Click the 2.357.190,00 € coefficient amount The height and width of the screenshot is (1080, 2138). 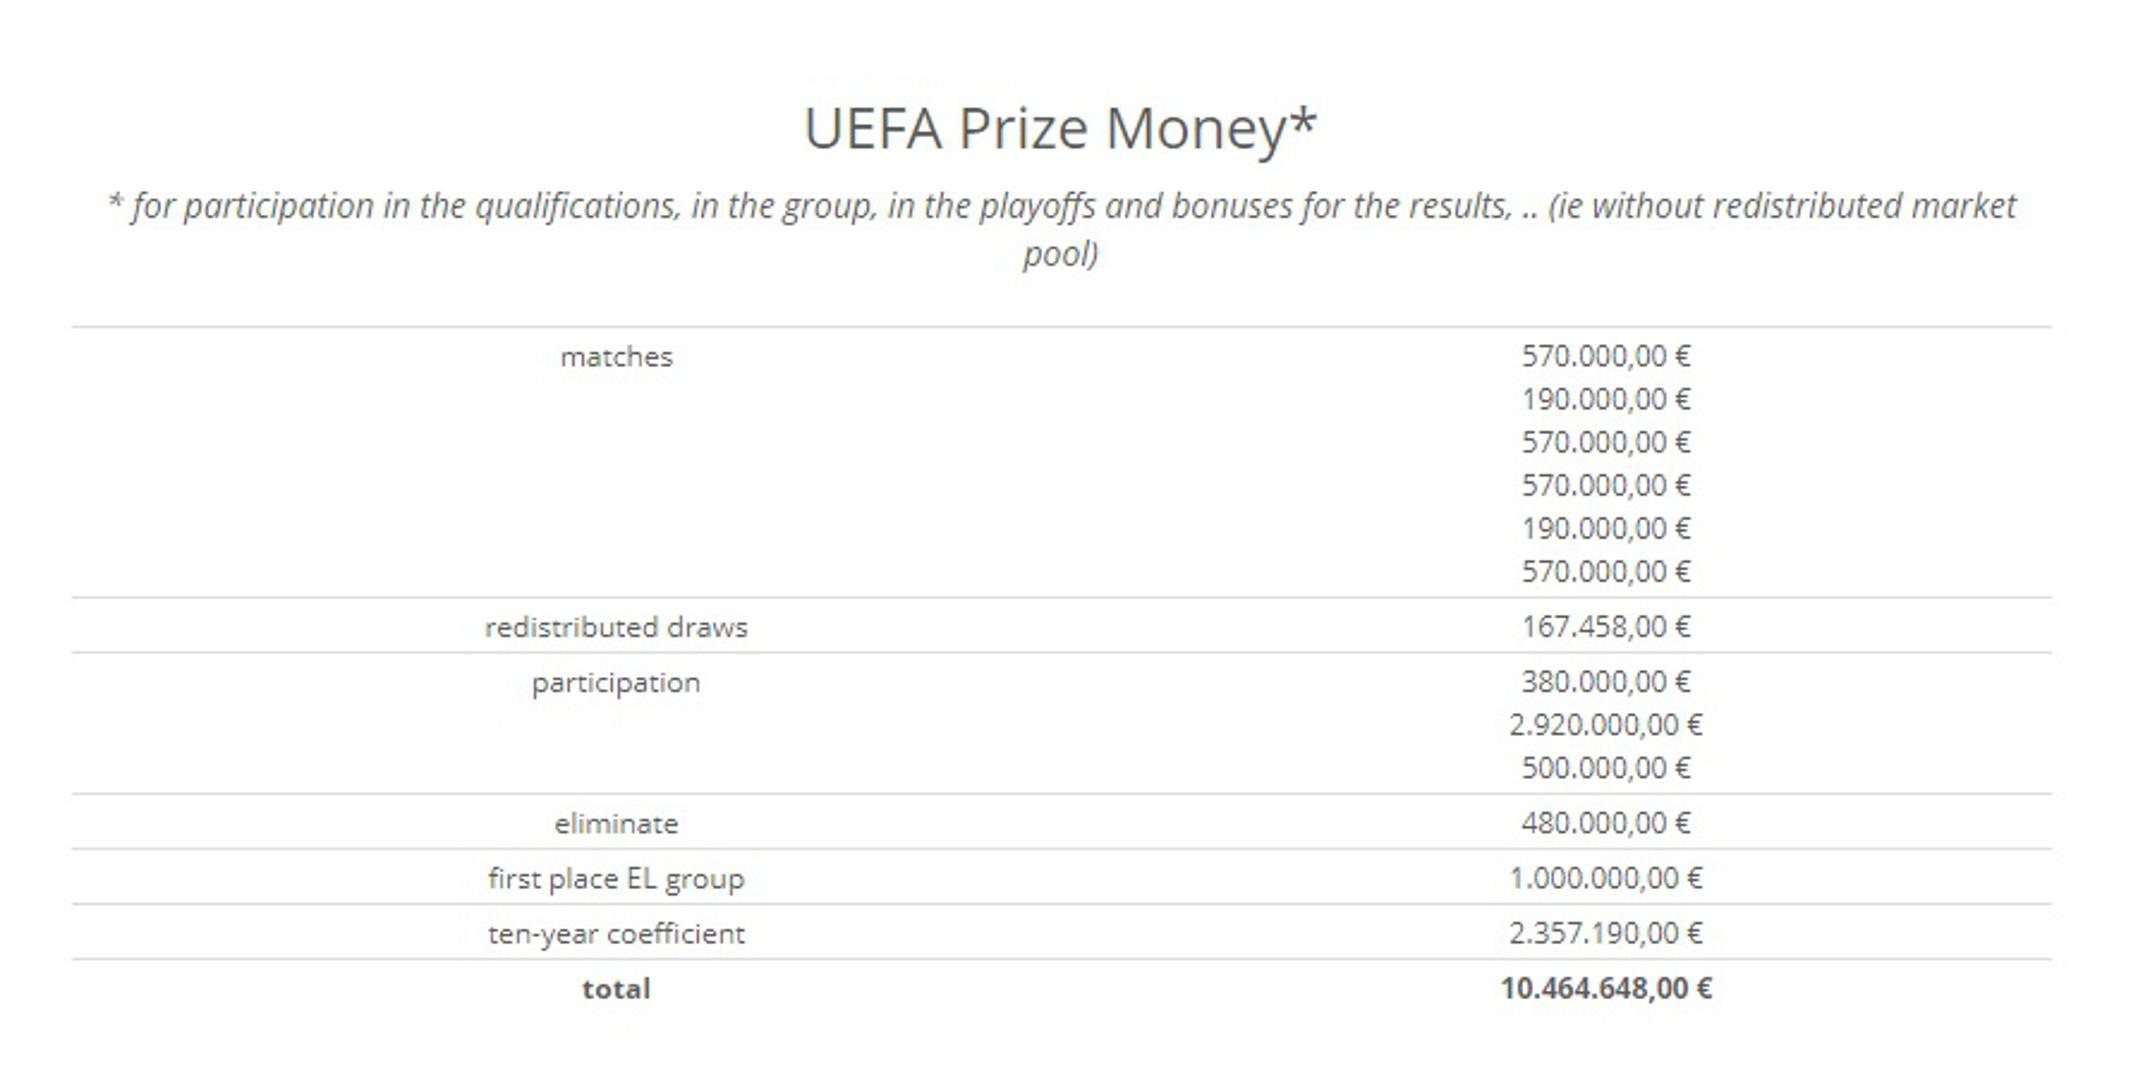coord(1605,933)
